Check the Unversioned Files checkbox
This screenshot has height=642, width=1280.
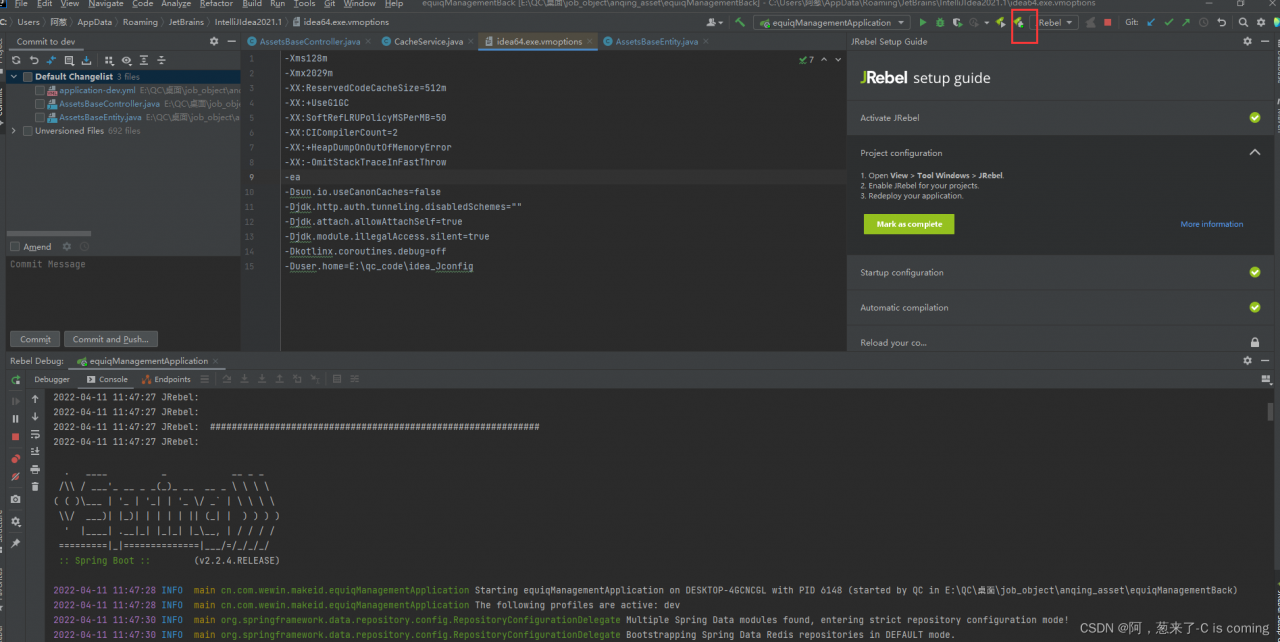point(28,131)
